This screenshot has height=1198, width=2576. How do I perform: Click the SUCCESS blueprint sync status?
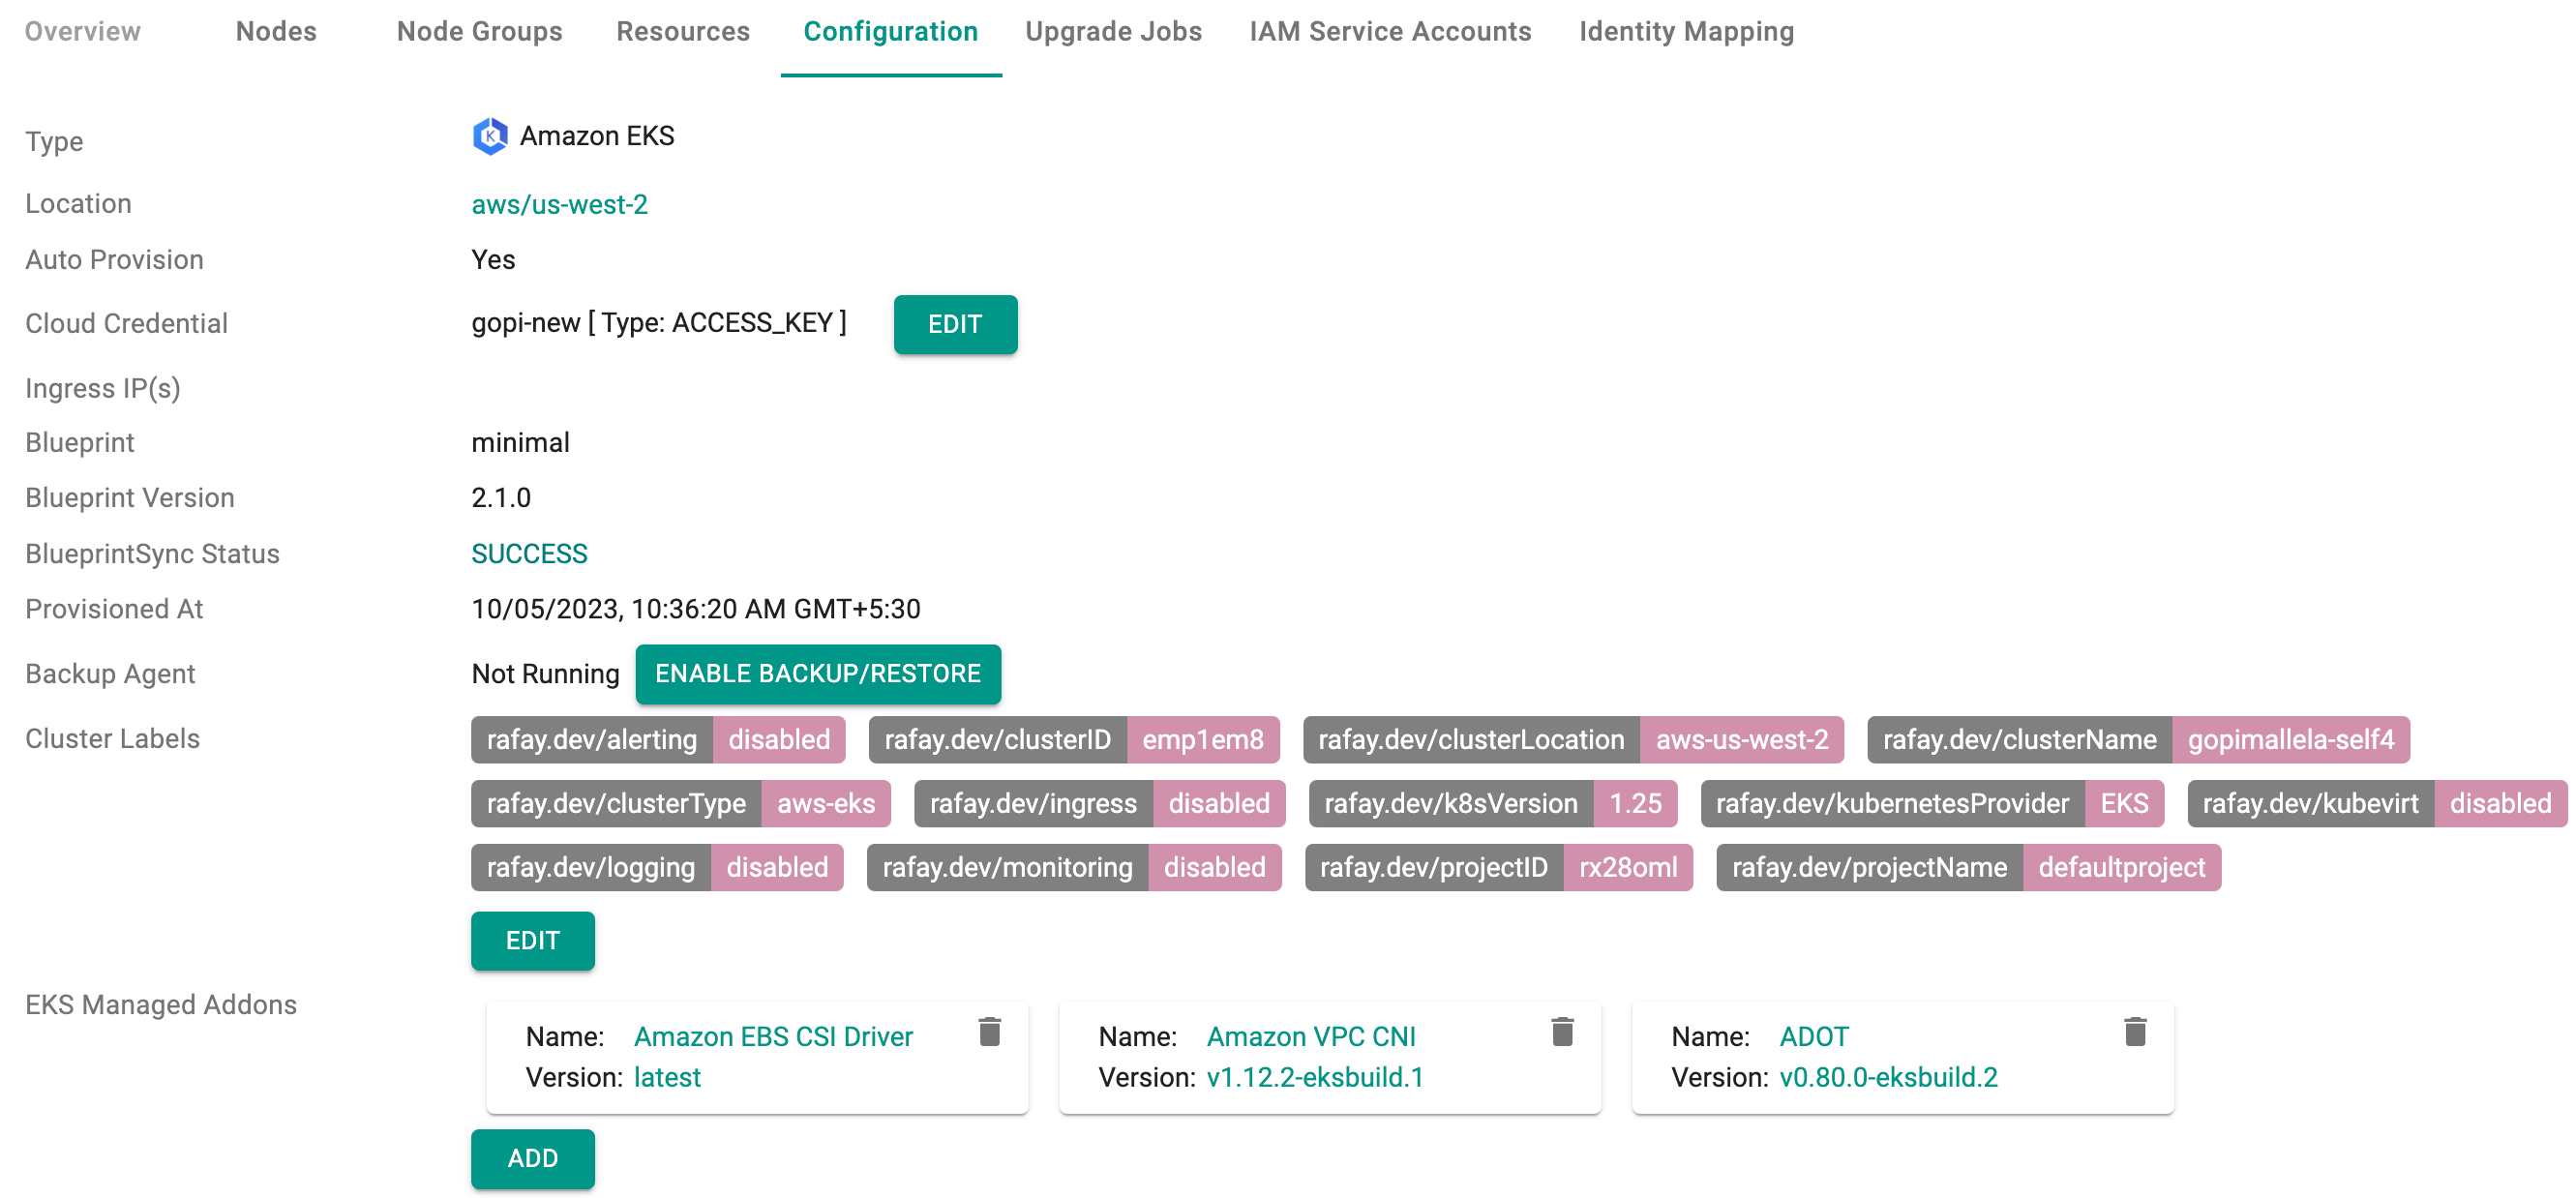pos(530,554)
